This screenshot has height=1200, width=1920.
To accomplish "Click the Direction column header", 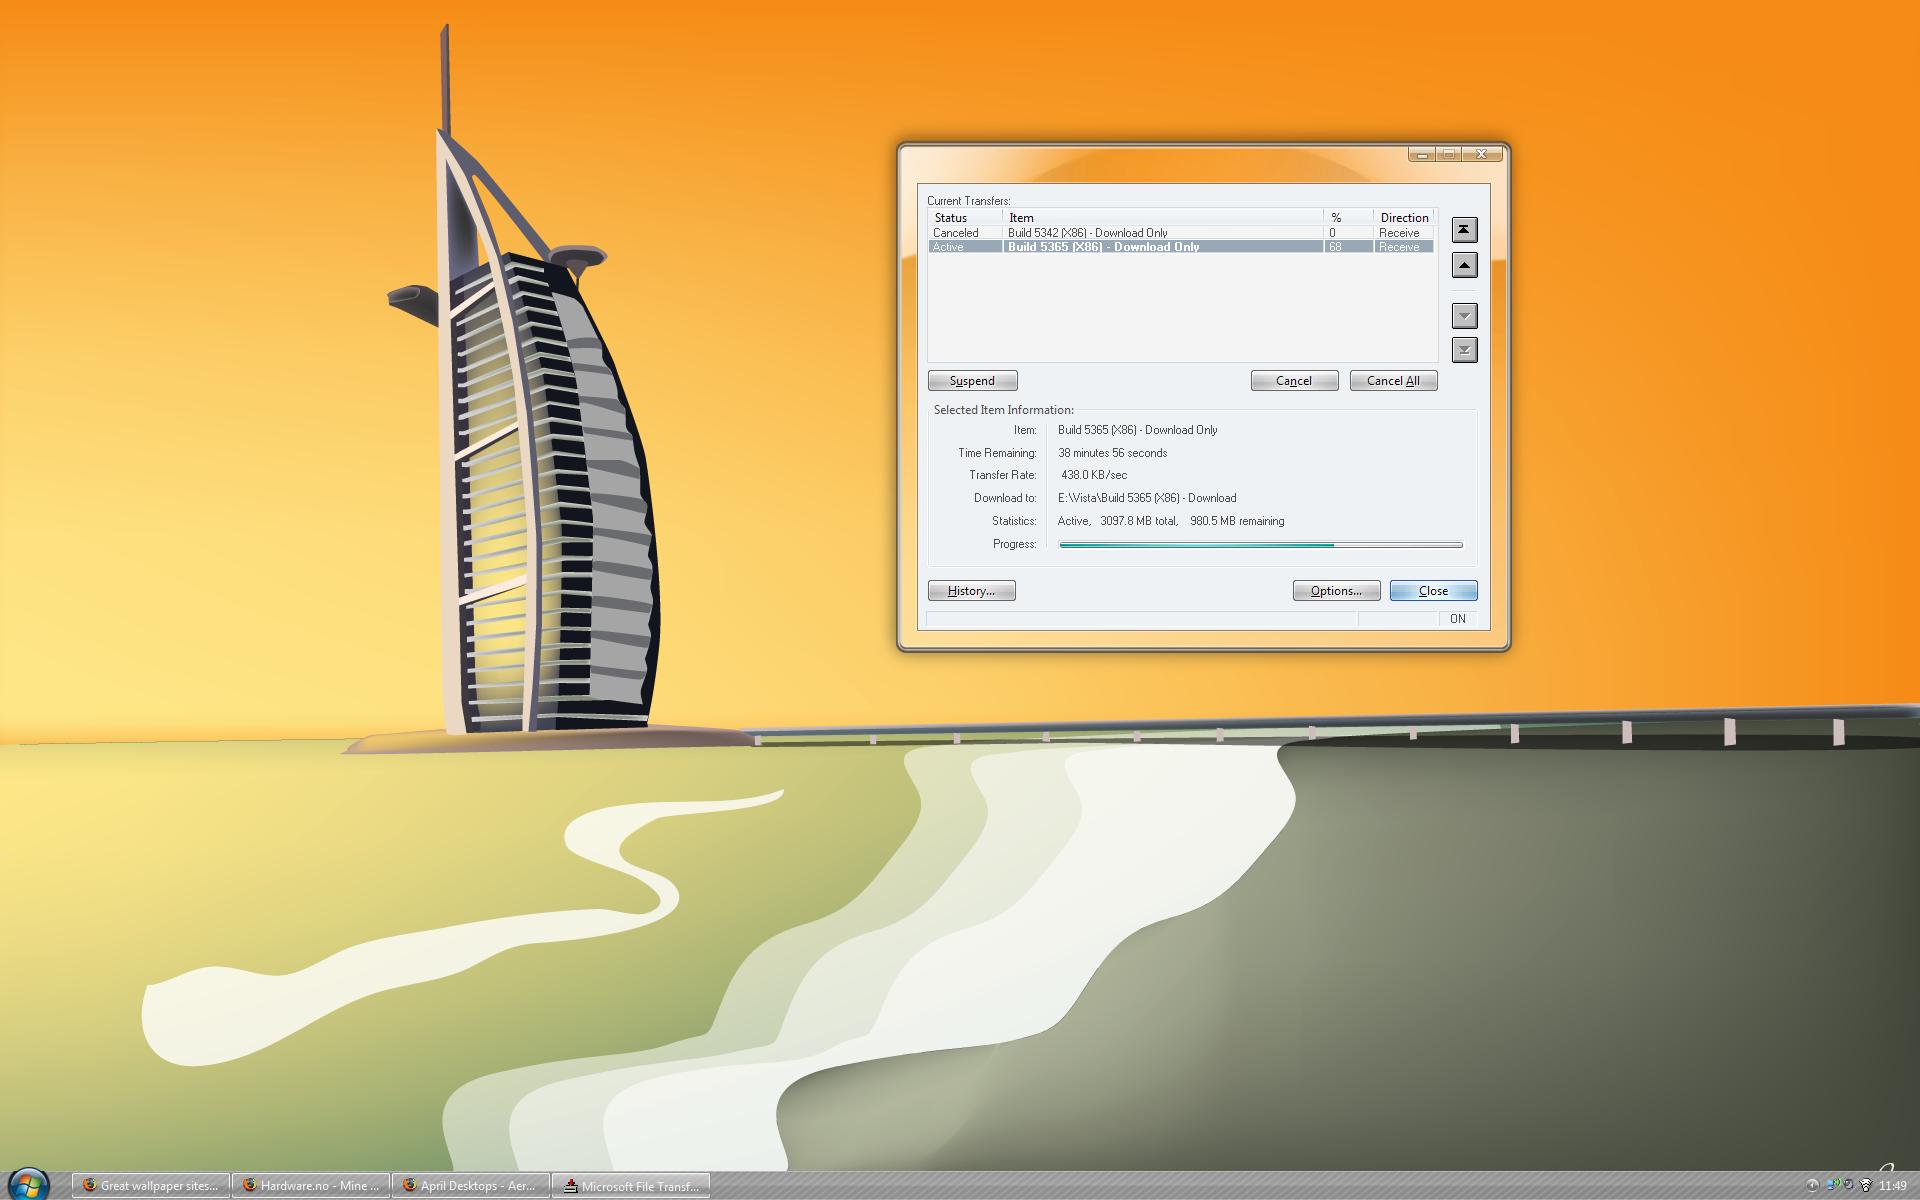I will point(1404,217).
